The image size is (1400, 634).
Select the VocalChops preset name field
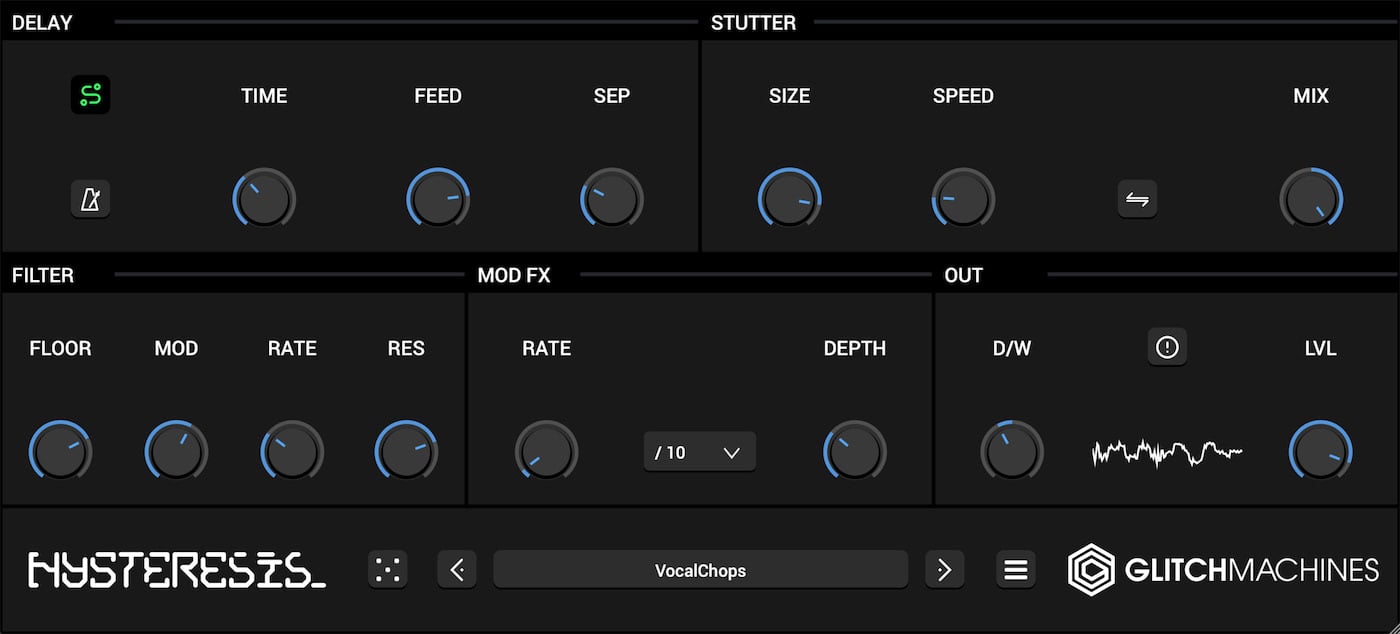click(x=699, y=569)
